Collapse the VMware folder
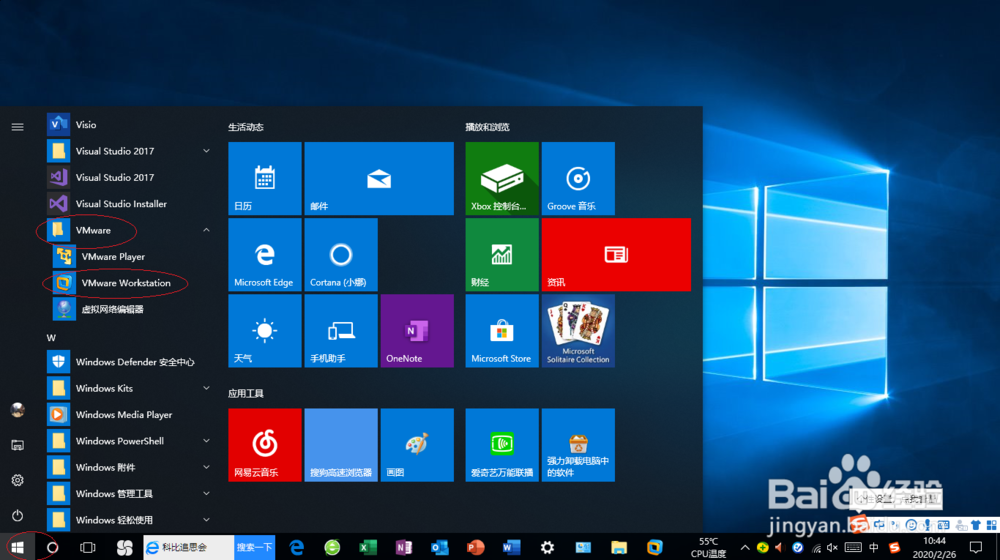 128,230
